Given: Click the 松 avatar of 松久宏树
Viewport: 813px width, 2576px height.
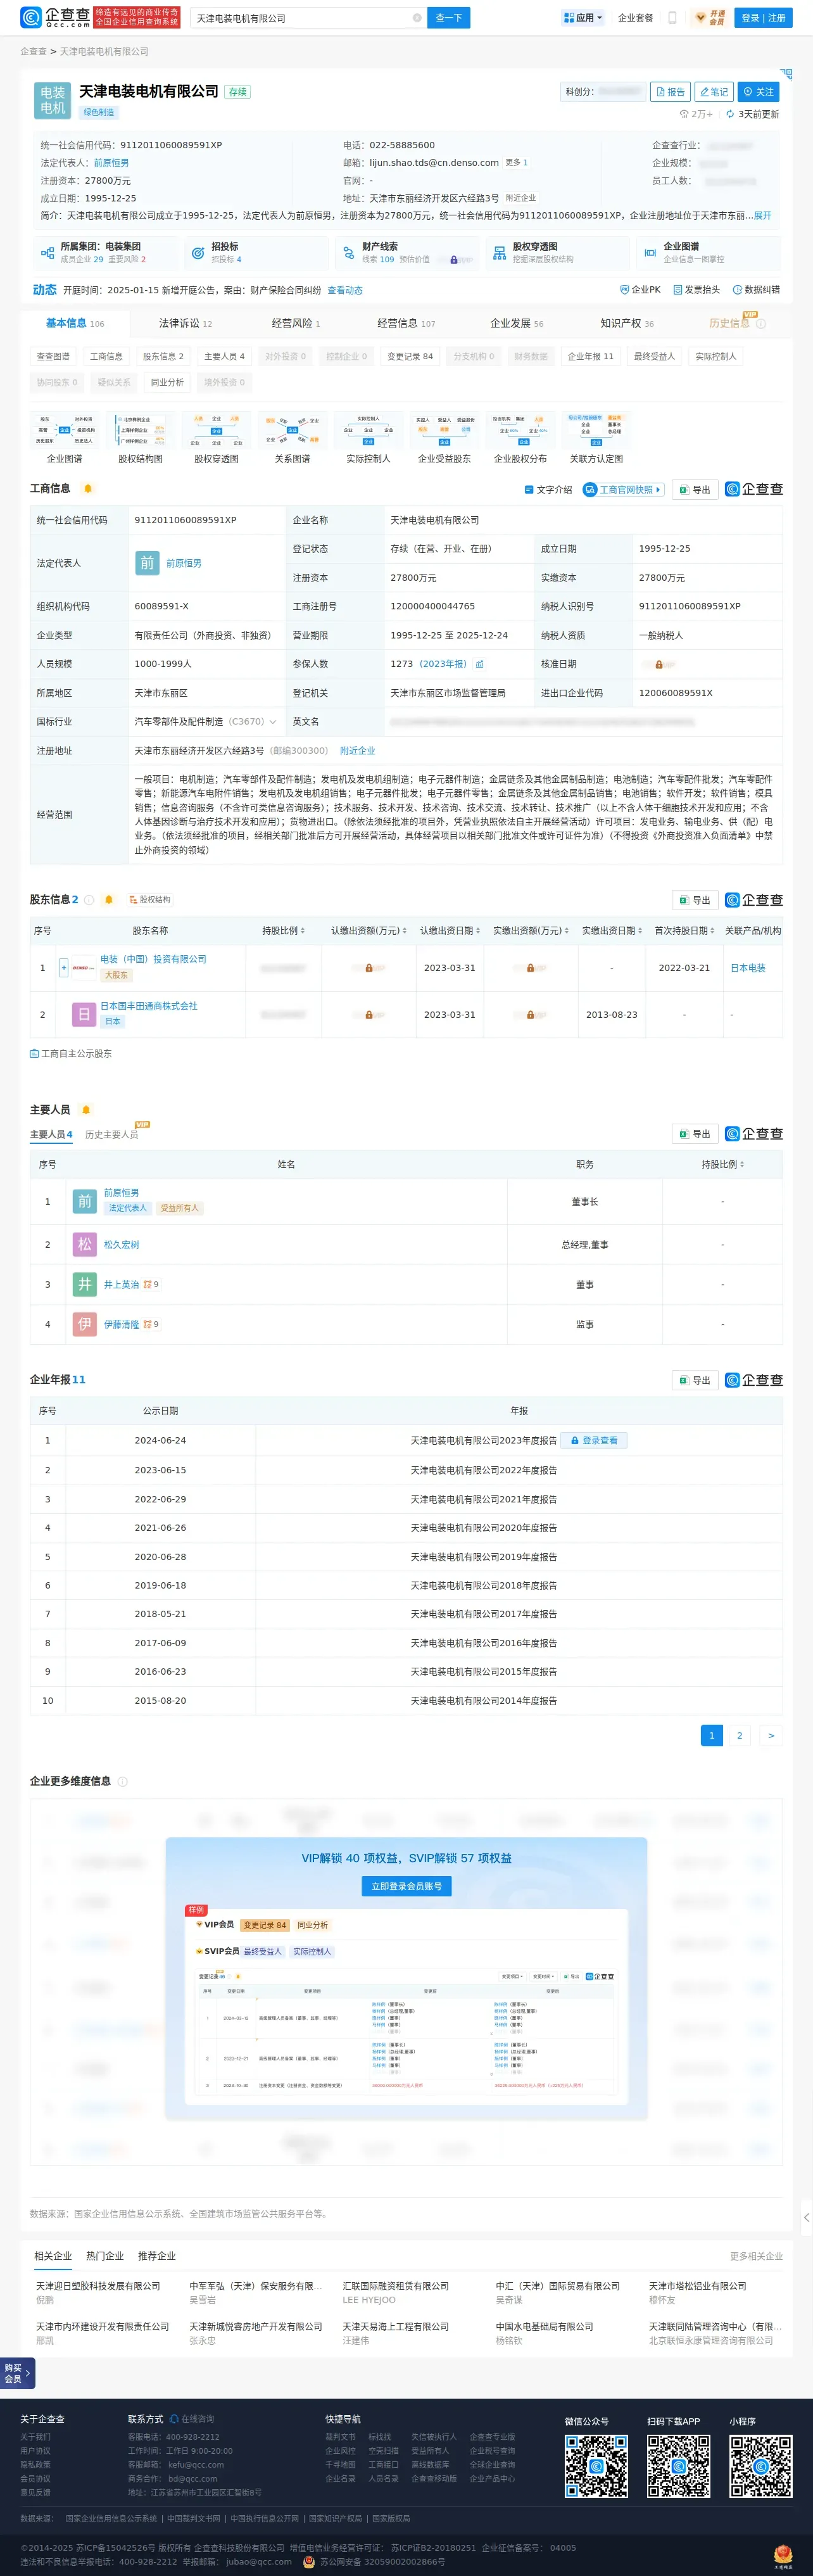Looking at the screenshot, I should coord(85,1245).
